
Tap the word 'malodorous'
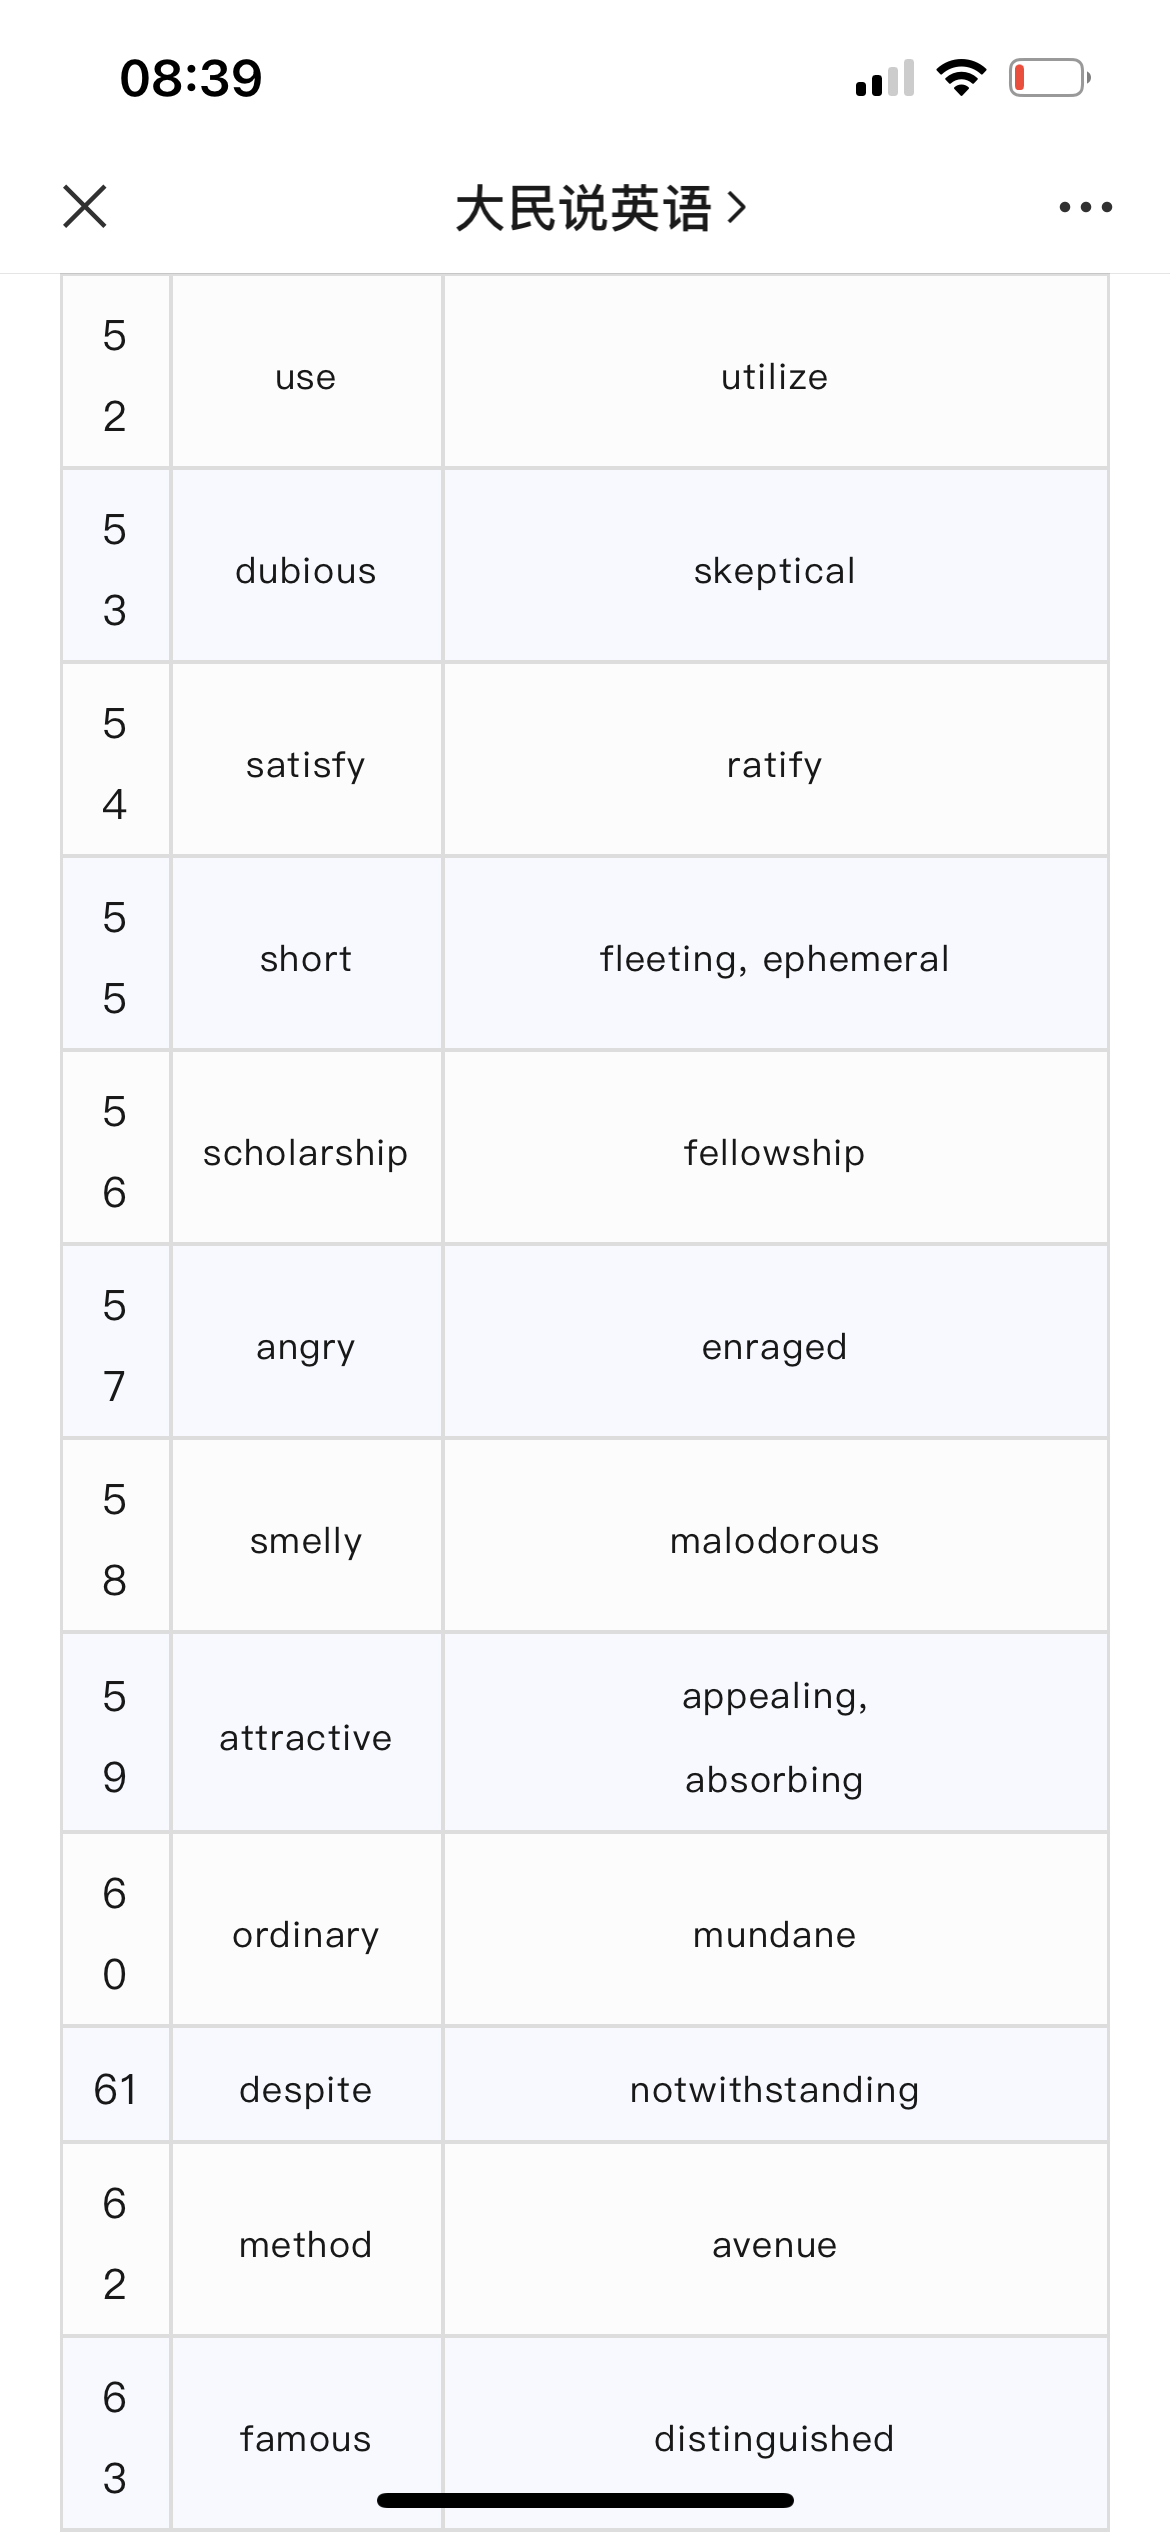pyautogui.click(x=775, y=1541)
